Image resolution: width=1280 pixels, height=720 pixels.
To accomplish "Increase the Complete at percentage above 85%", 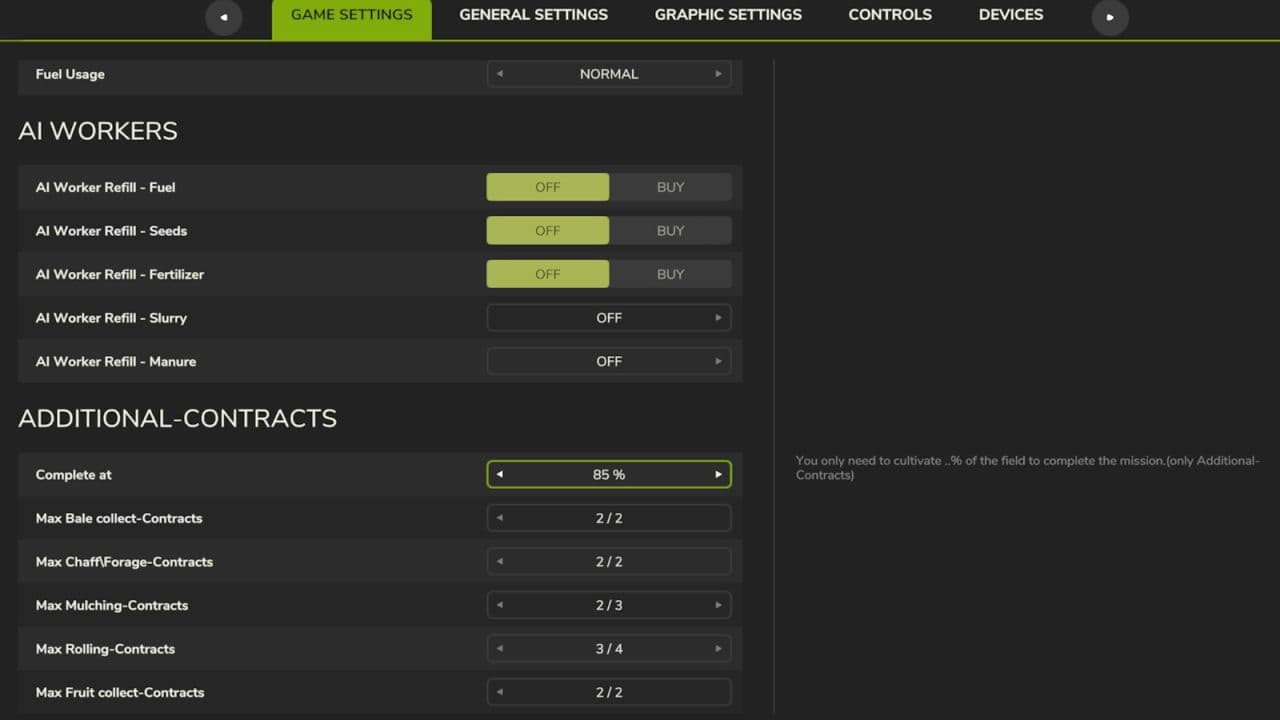I will coord(718,473).
